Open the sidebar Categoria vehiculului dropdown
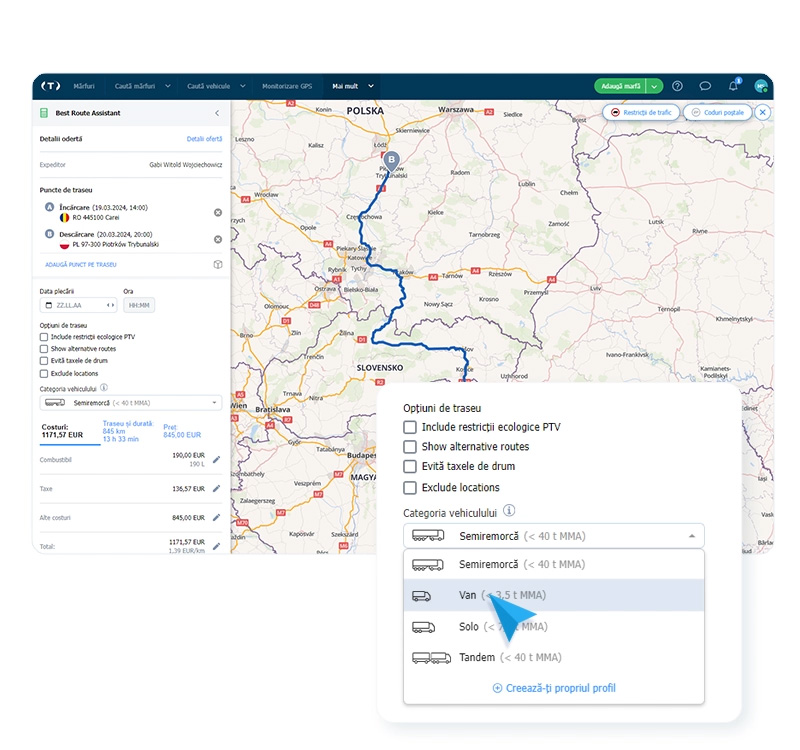 [x=131, y=403]
